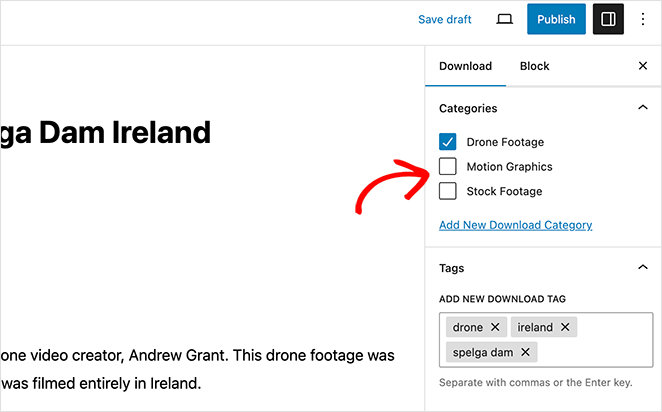Open the three-dot options menu

pos(643,19)
